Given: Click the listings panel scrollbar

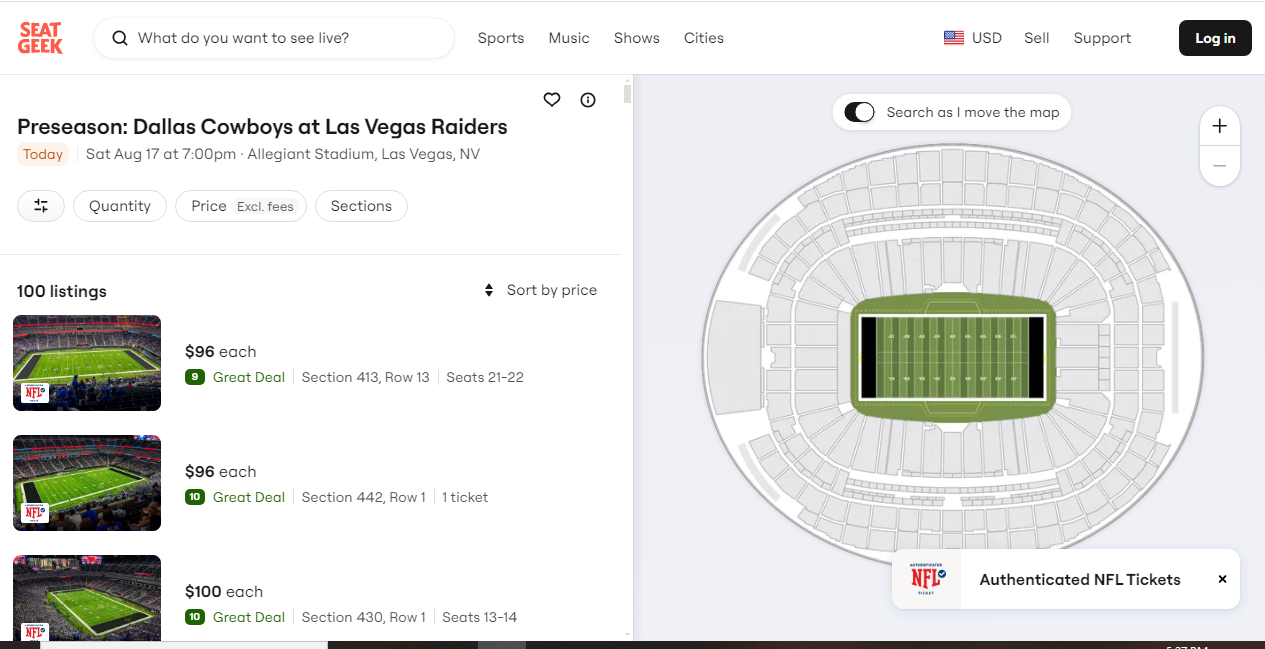Looking at the screenshot, I should coord(627,95).
